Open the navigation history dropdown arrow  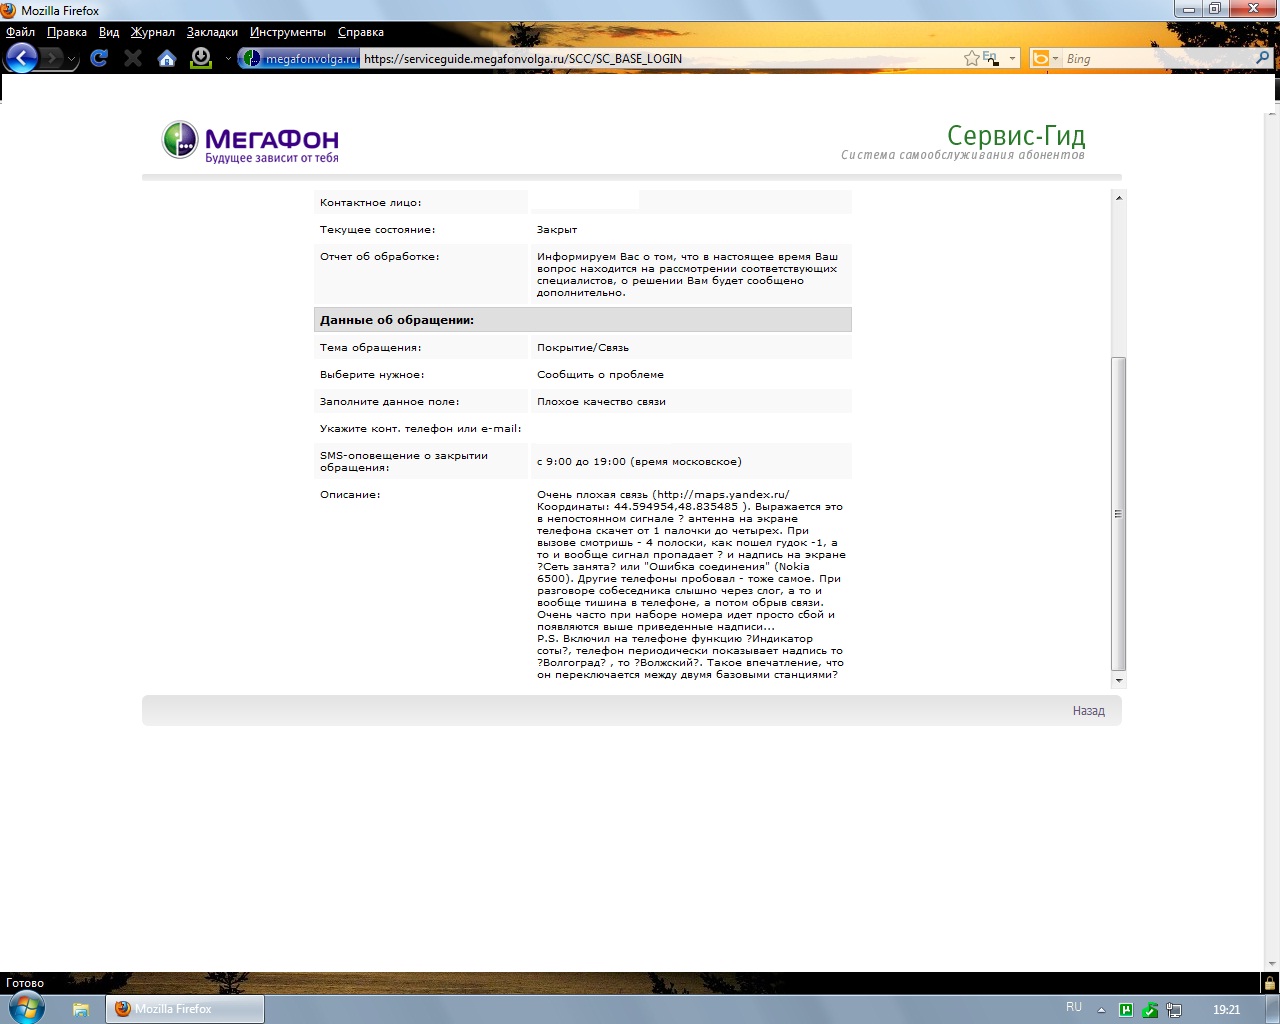[x=71, y=59]
